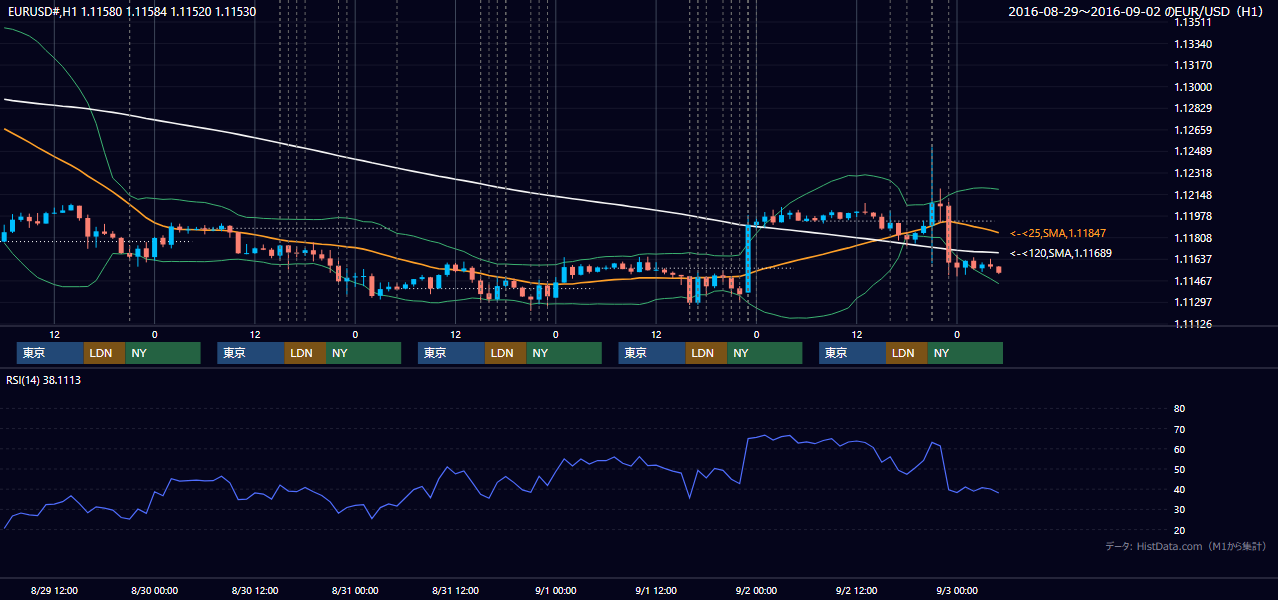
Task: Click the 1.13170 price axis value
Action: click(1192, 66)
